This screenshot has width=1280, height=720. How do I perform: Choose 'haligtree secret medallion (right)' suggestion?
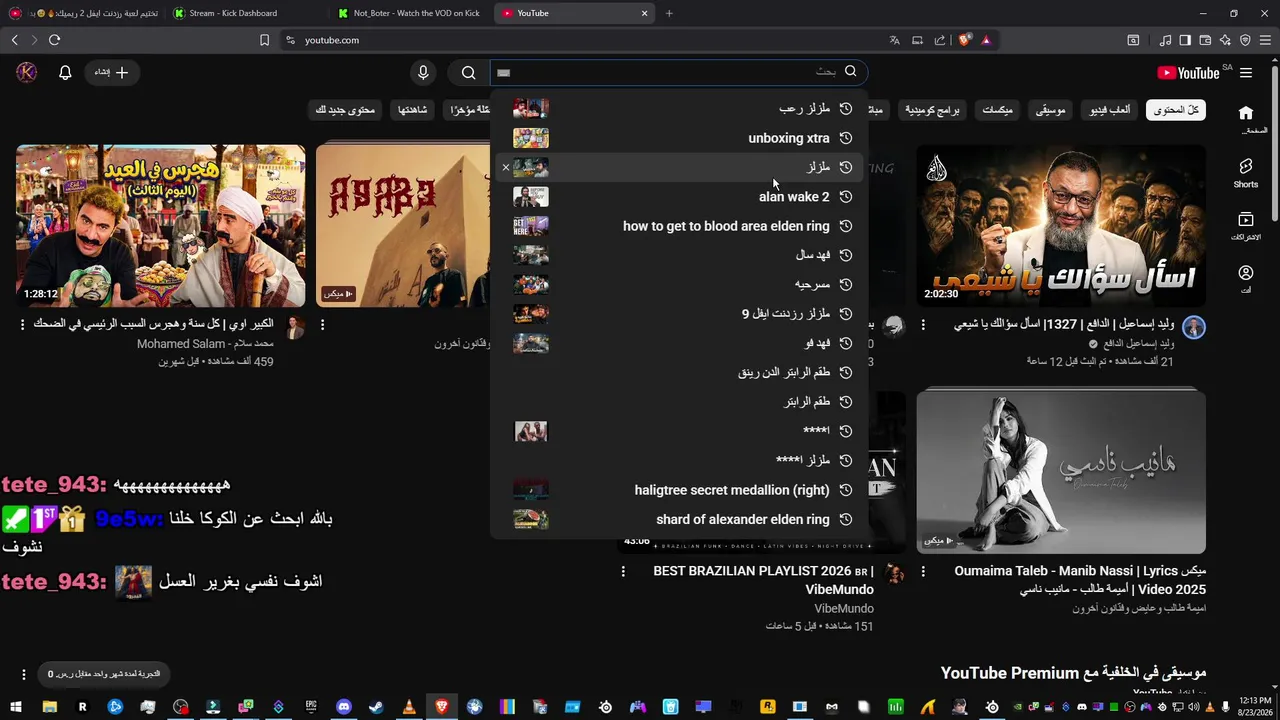681,490
